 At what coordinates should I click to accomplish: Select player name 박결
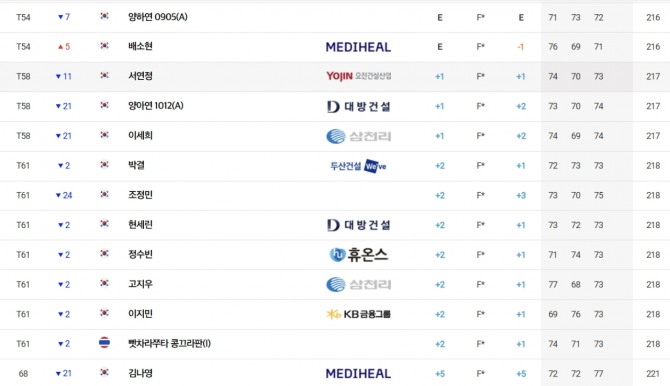[136, 165]
